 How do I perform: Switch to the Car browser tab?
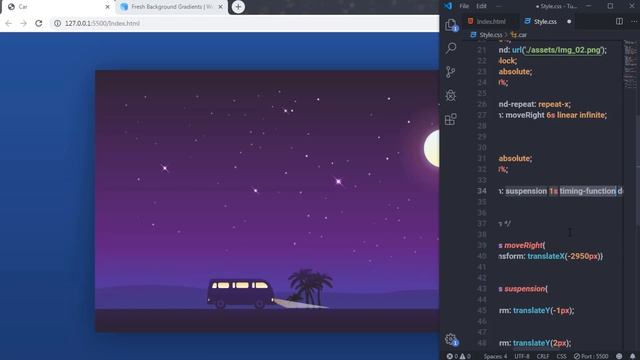57,7
